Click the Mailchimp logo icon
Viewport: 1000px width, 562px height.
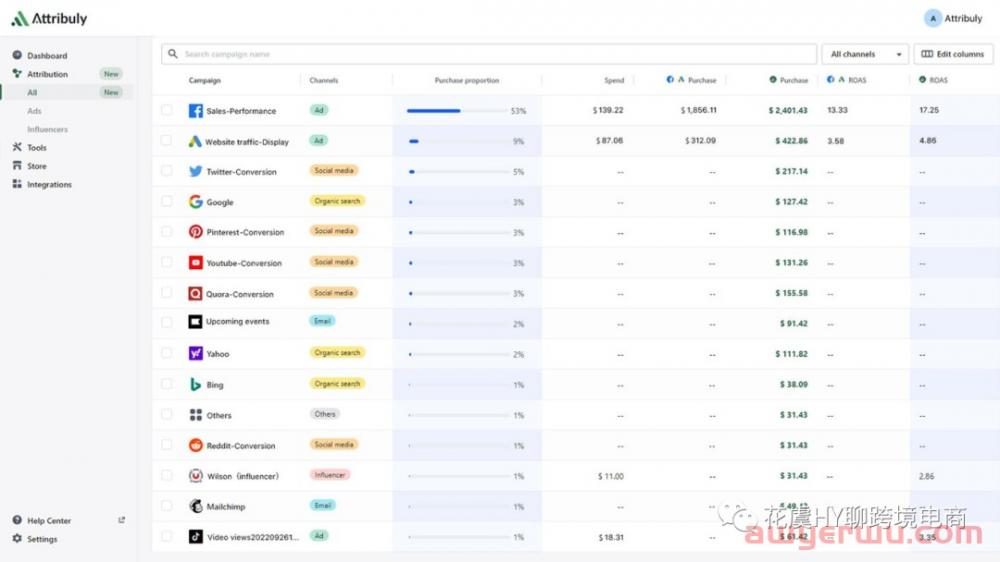click(x=196, y=506)
